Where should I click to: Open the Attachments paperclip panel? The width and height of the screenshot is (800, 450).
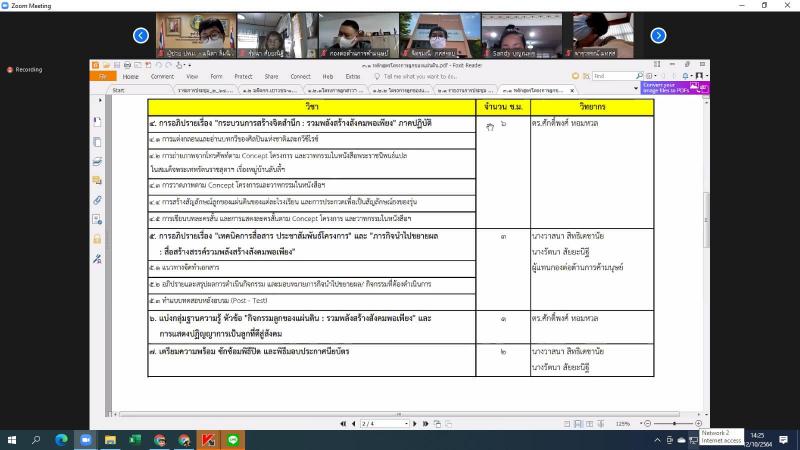click(x=97, y=200)
